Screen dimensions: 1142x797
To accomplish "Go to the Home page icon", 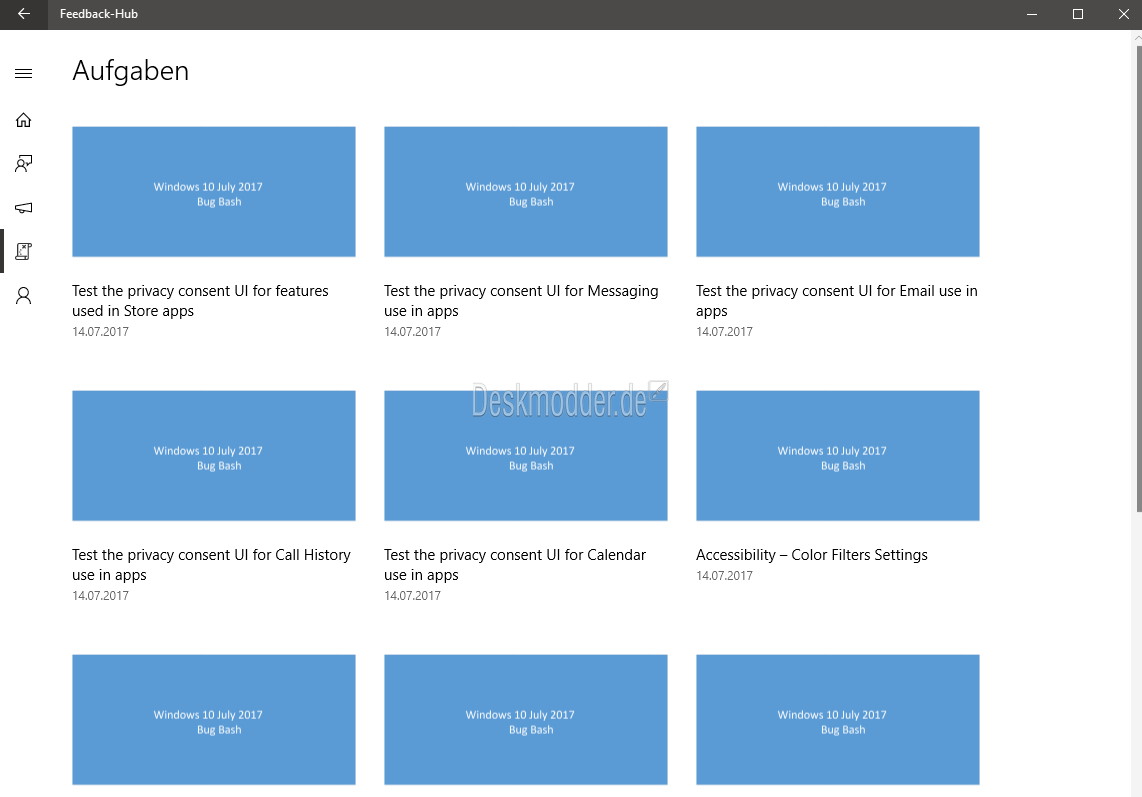I will [x=23, y=119].
